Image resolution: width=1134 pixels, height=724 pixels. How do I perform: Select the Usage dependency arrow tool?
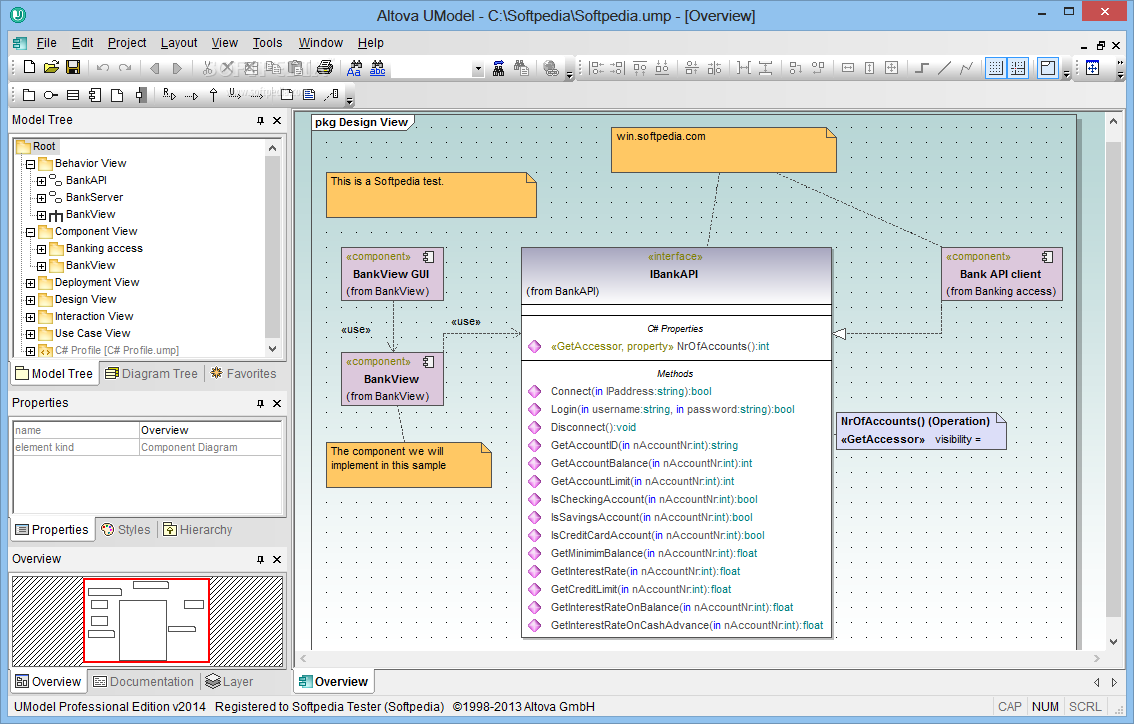point(234,94)
